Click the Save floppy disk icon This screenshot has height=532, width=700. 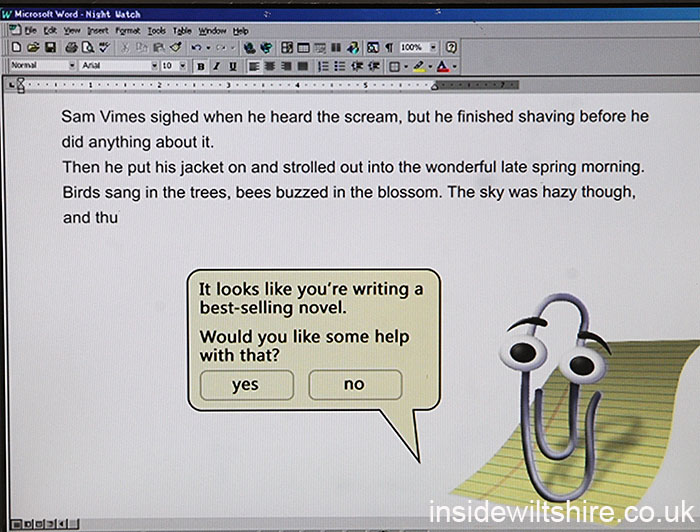coord(49,47)
